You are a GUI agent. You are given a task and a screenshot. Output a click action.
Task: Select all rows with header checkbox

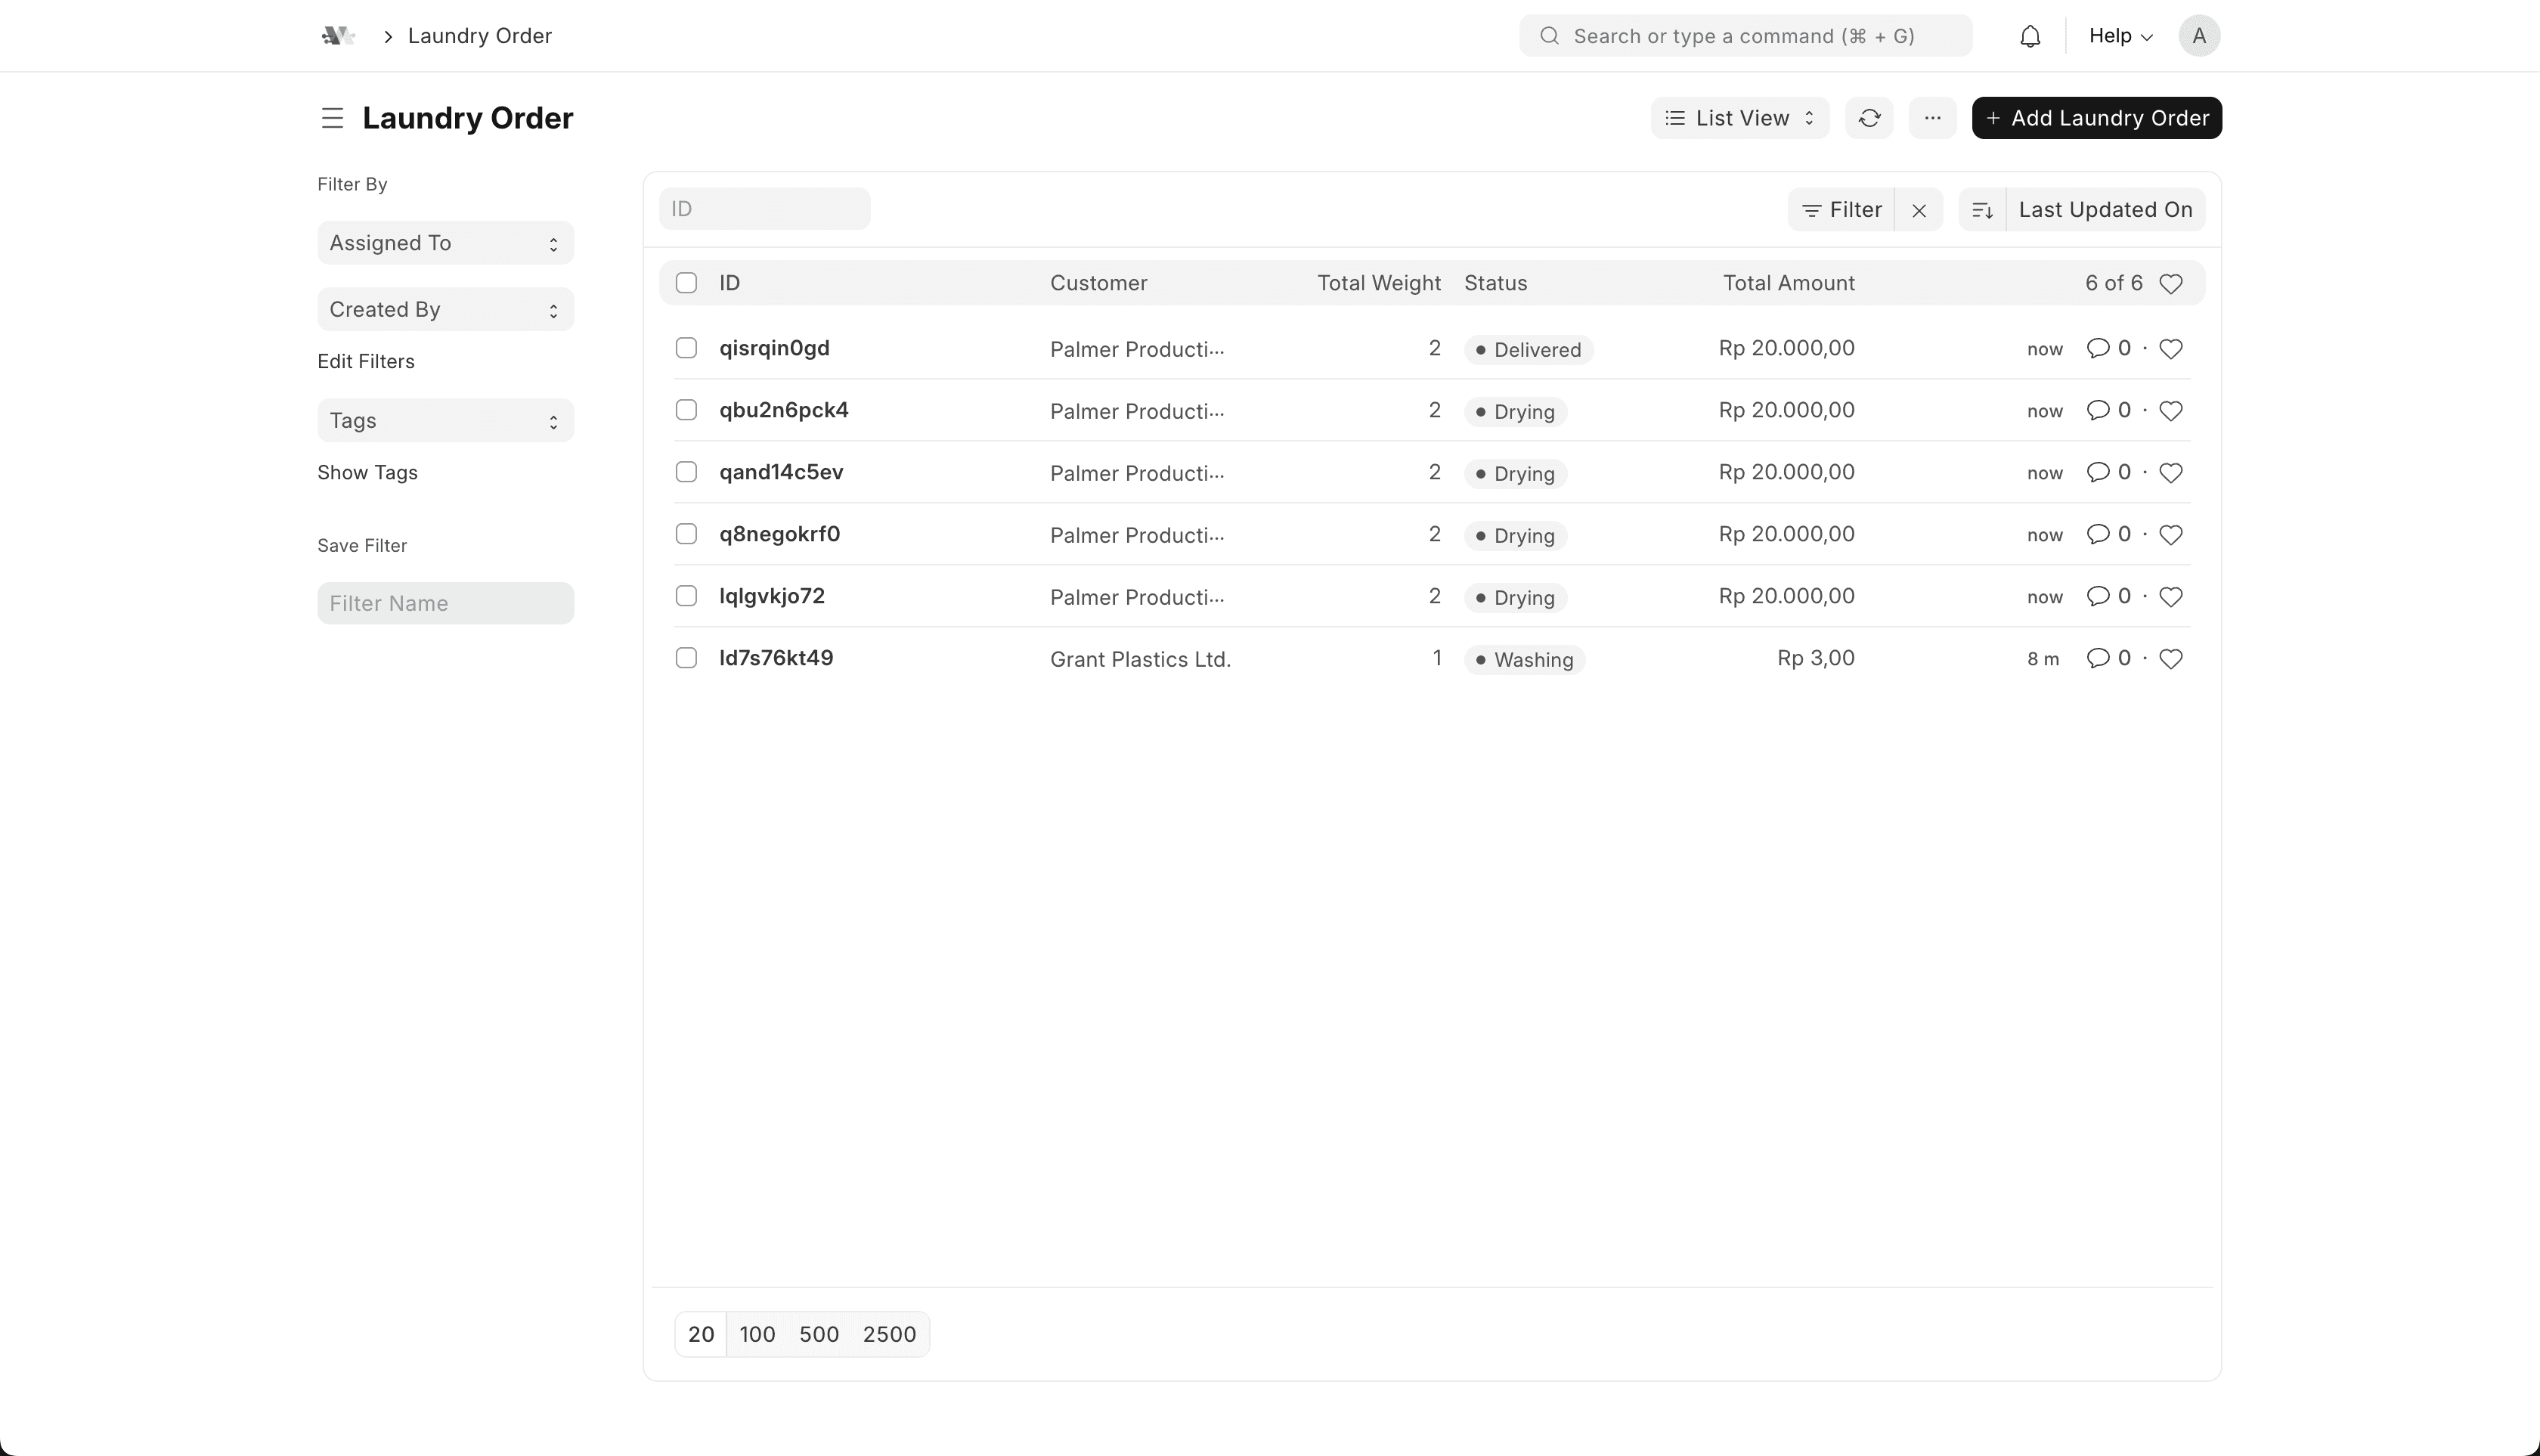tap(686, 283)
